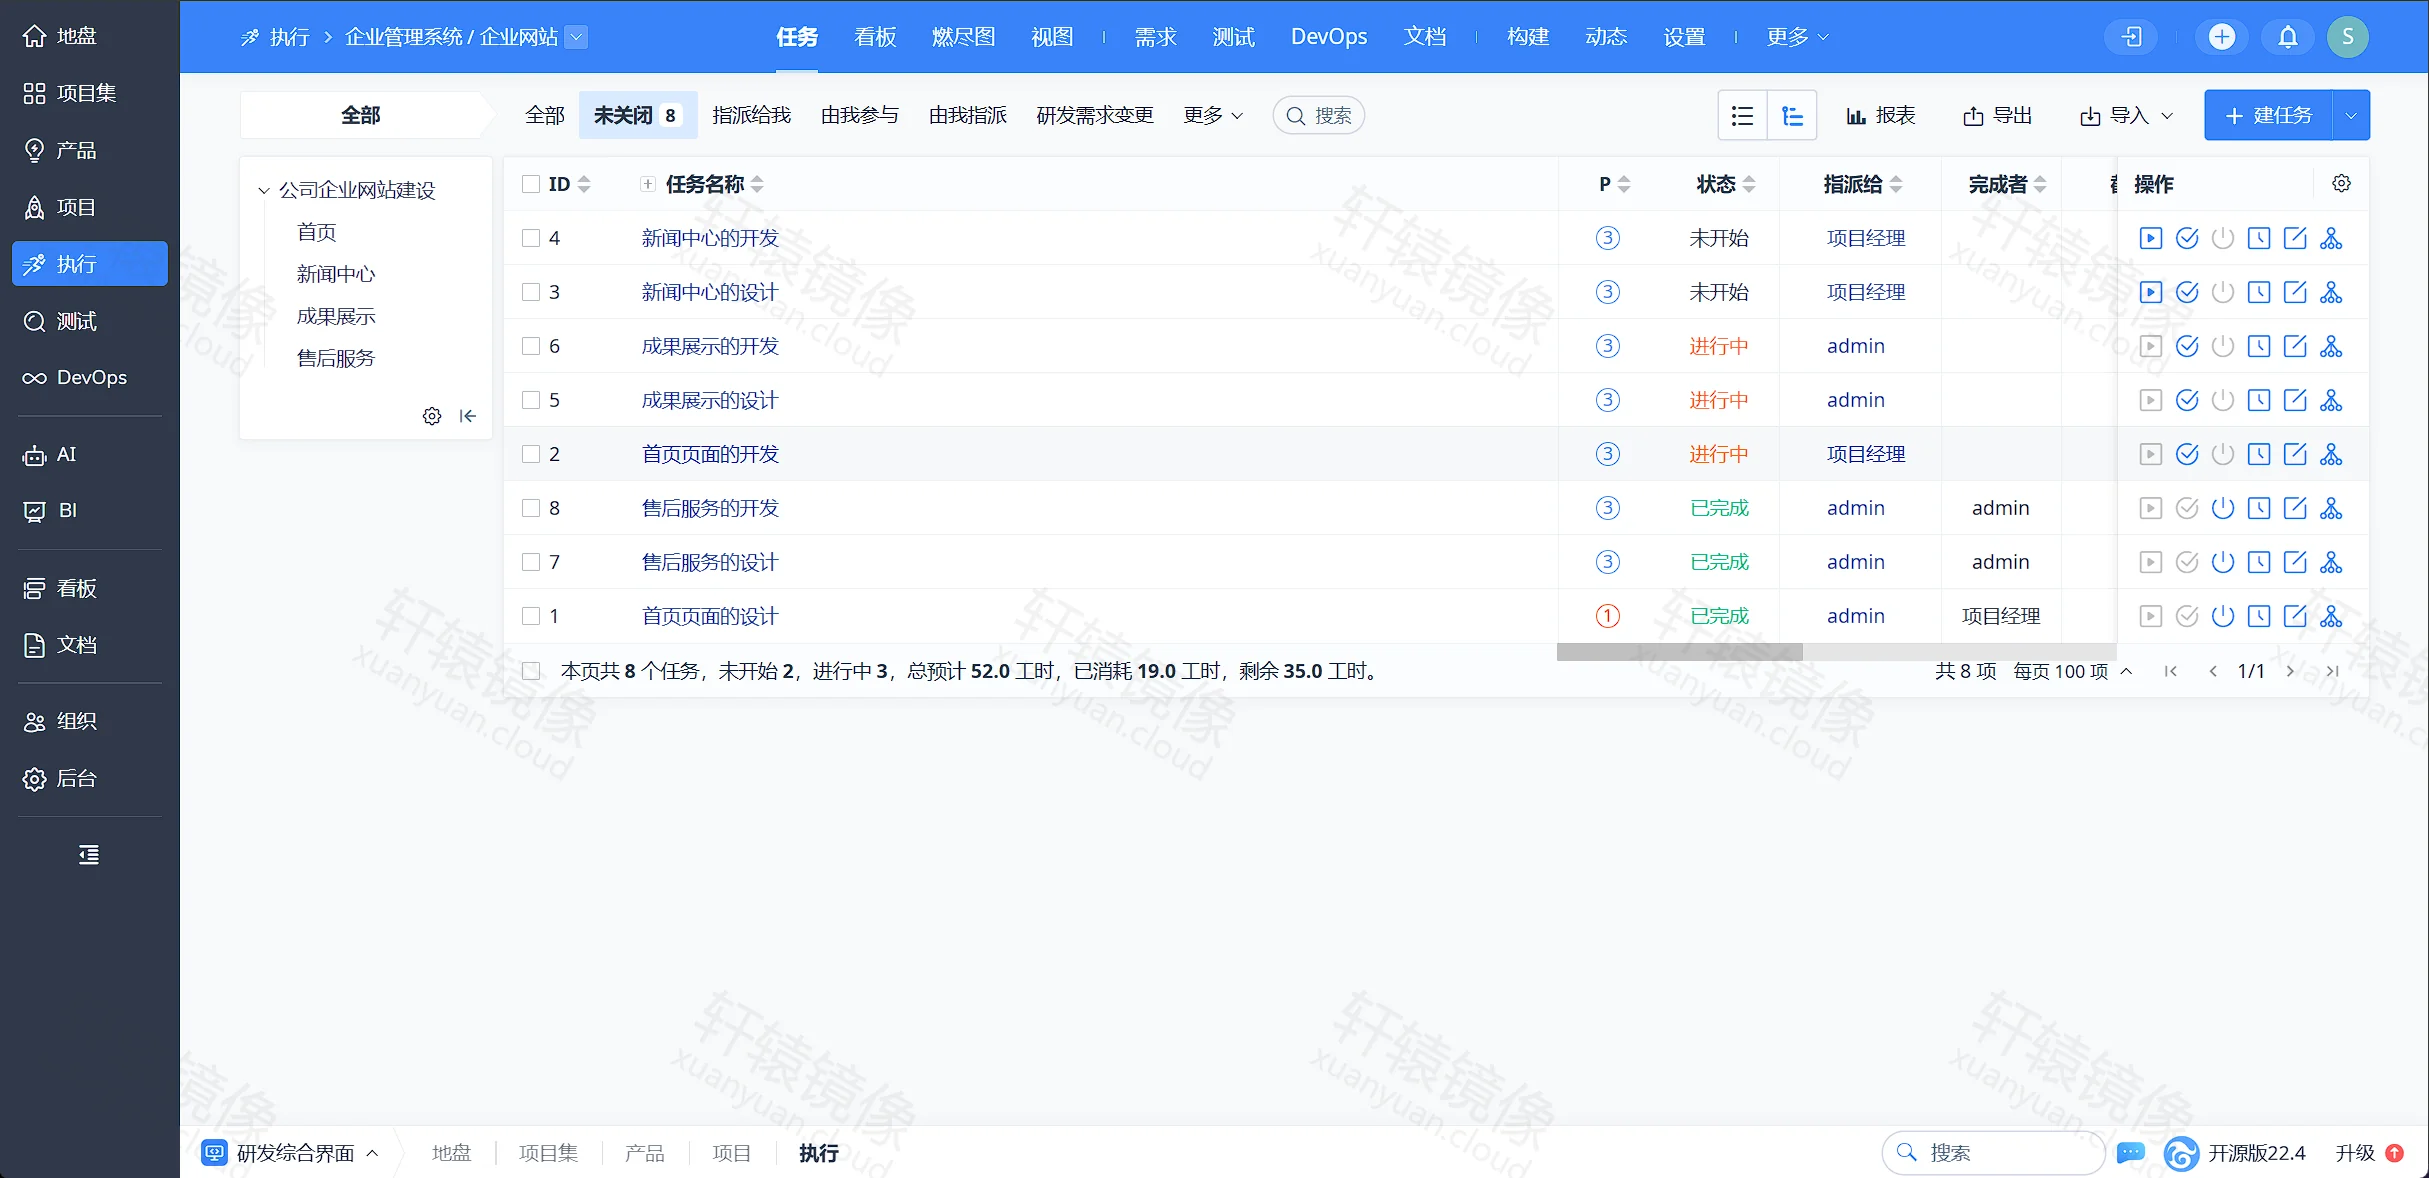Tick checkbox for task ID 4
Viewport: 2429px width, 1178px height.
point(531,238)
